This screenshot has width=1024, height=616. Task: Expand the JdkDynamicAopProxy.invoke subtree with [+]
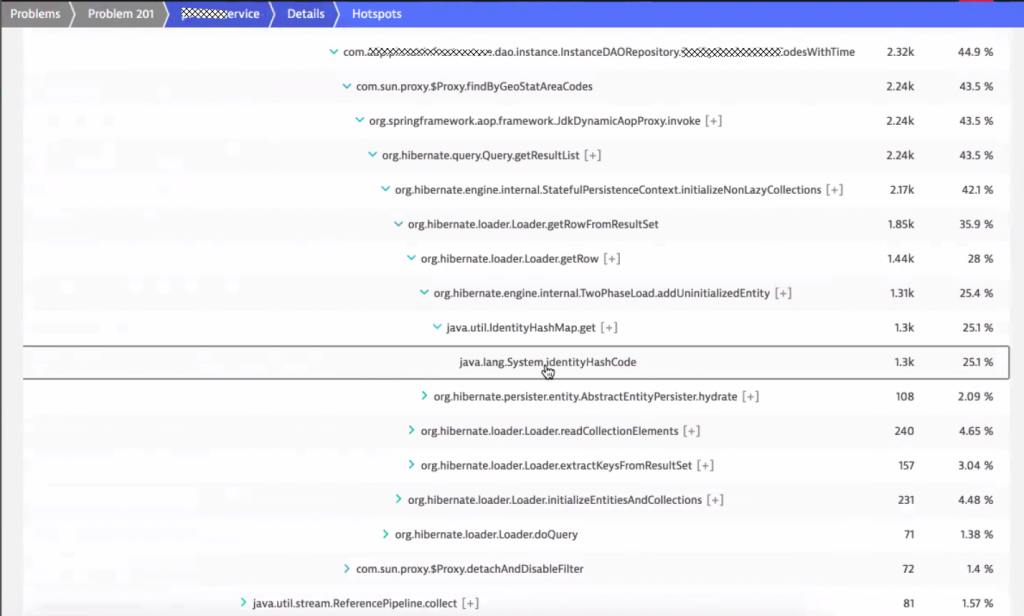point(712,120)
